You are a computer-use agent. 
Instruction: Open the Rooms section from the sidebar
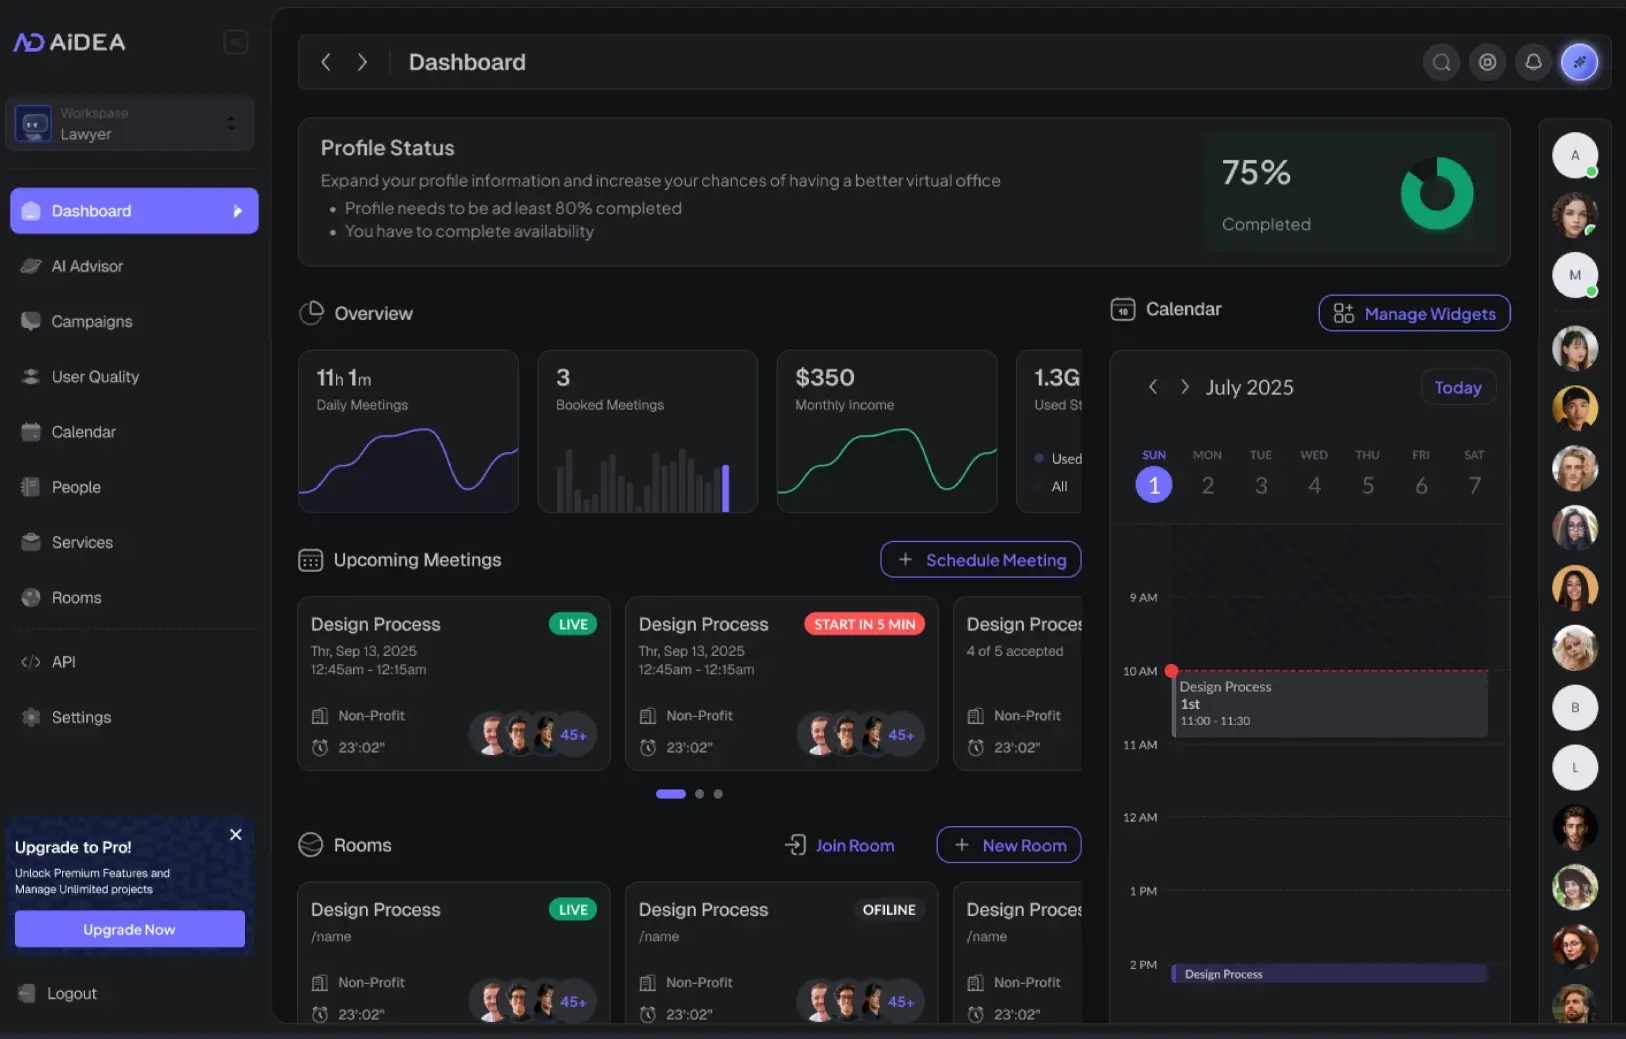pos(76,597)
